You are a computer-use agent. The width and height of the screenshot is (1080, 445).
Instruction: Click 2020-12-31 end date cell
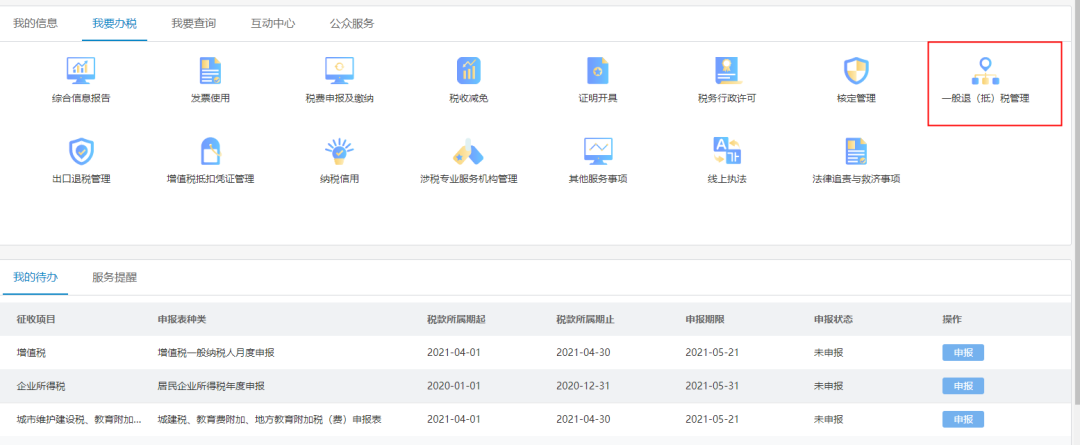tap(583, 386)
